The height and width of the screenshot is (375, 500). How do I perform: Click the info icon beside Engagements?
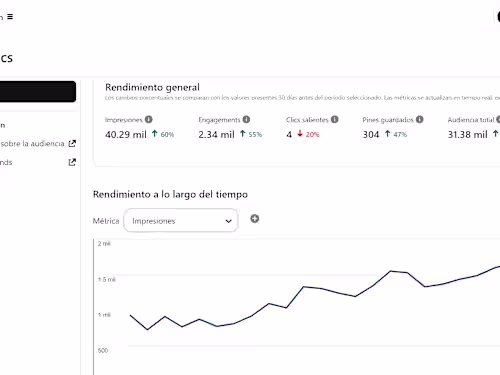pyautogui.click(x=246, y=119)
